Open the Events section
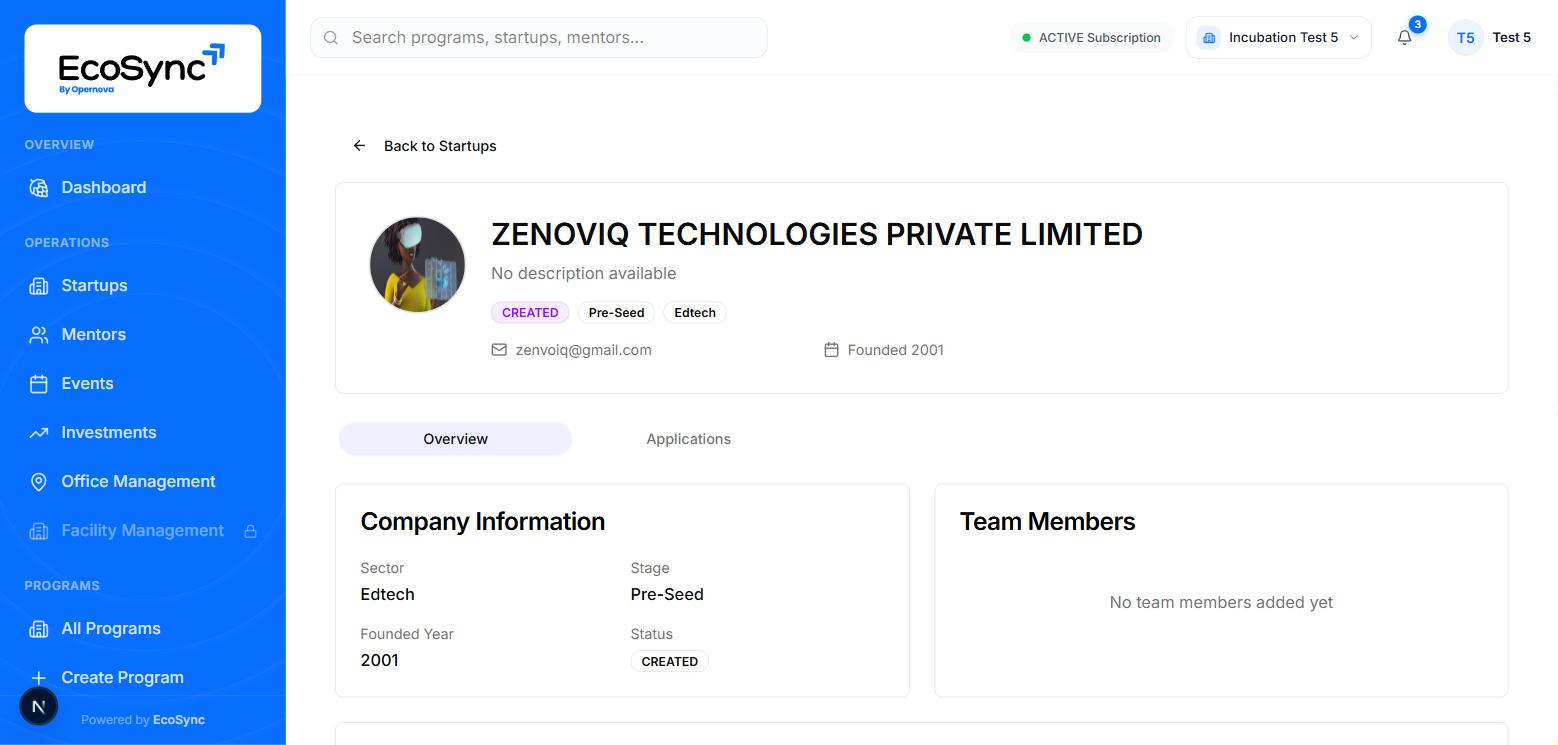Viewport: 1558px width, 745px height. click(143, 384)
